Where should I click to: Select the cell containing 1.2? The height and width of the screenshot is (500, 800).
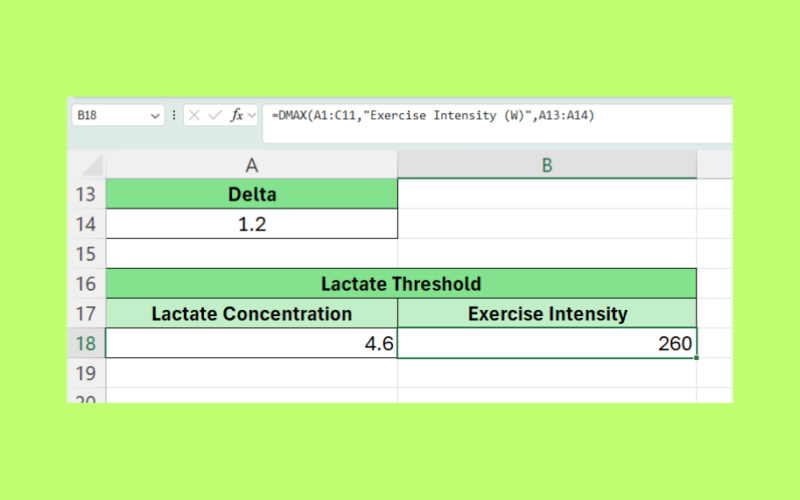pos(251,224)
